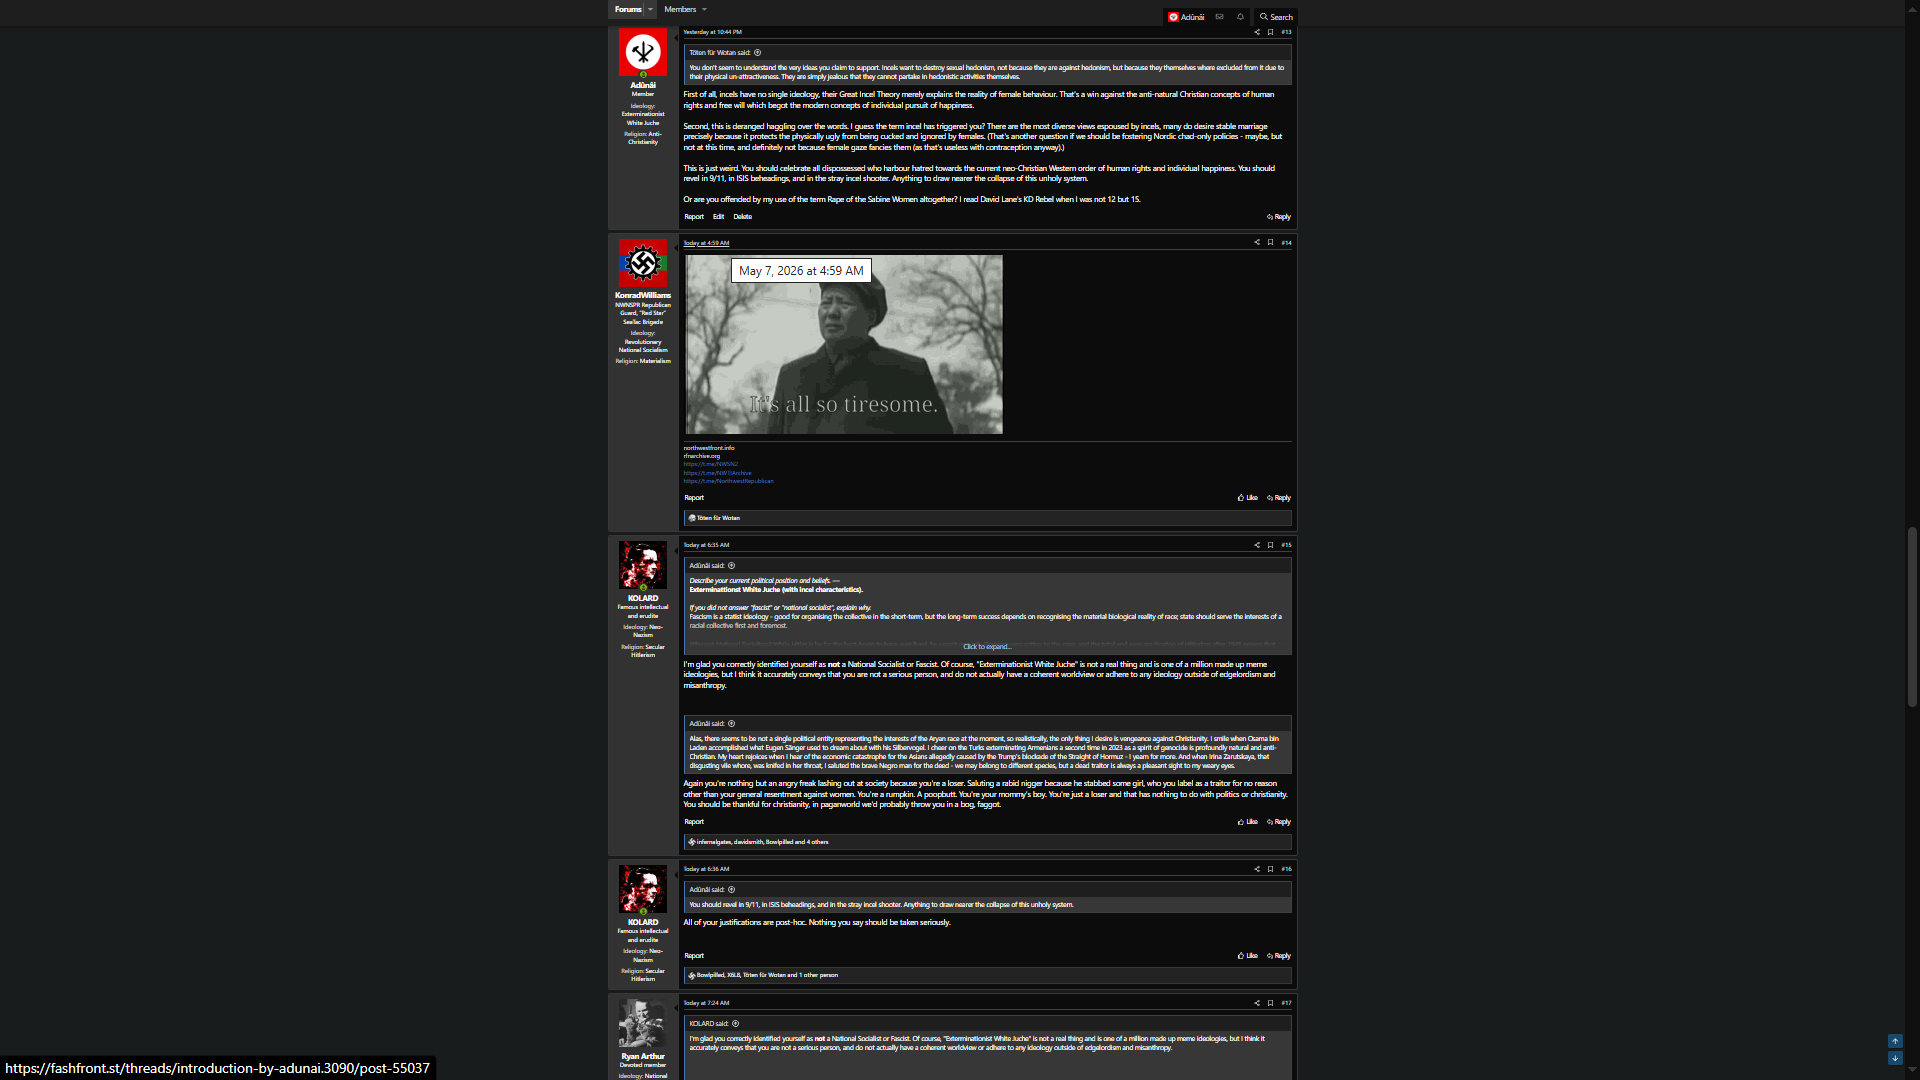Viewport: 1920px width, 1080px height.
Task: Open KOLARD's avatar in post #15
Action: point(643,565)
